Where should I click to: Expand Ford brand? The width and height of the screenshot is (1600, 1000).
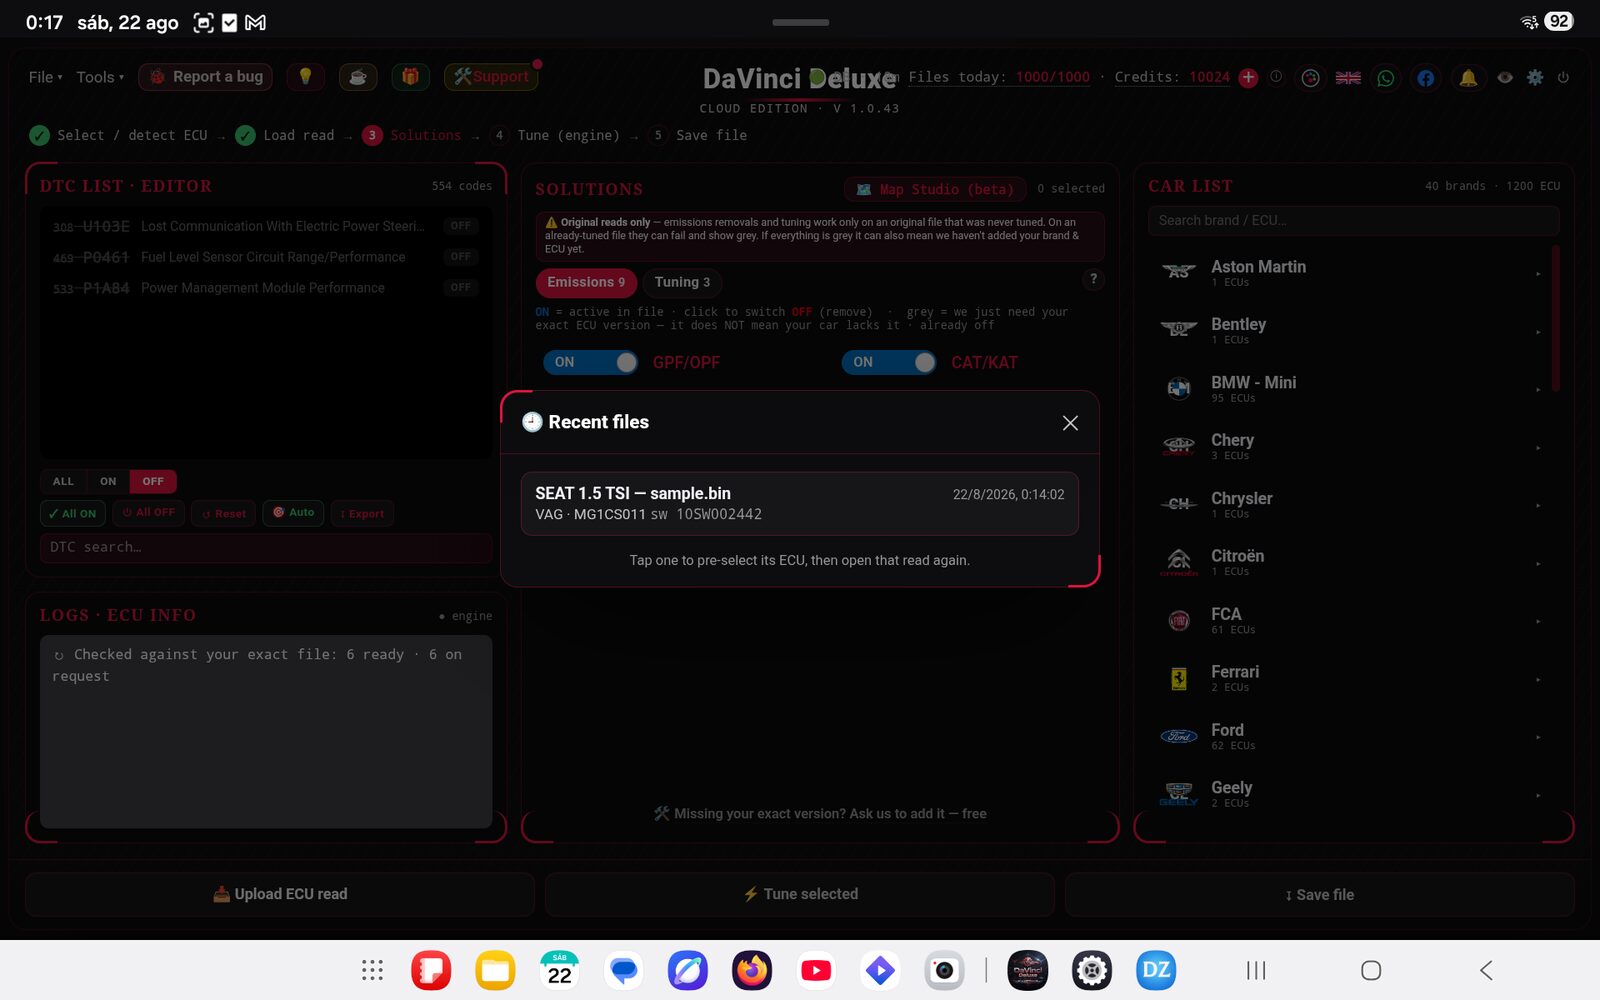pos(1352,737)
